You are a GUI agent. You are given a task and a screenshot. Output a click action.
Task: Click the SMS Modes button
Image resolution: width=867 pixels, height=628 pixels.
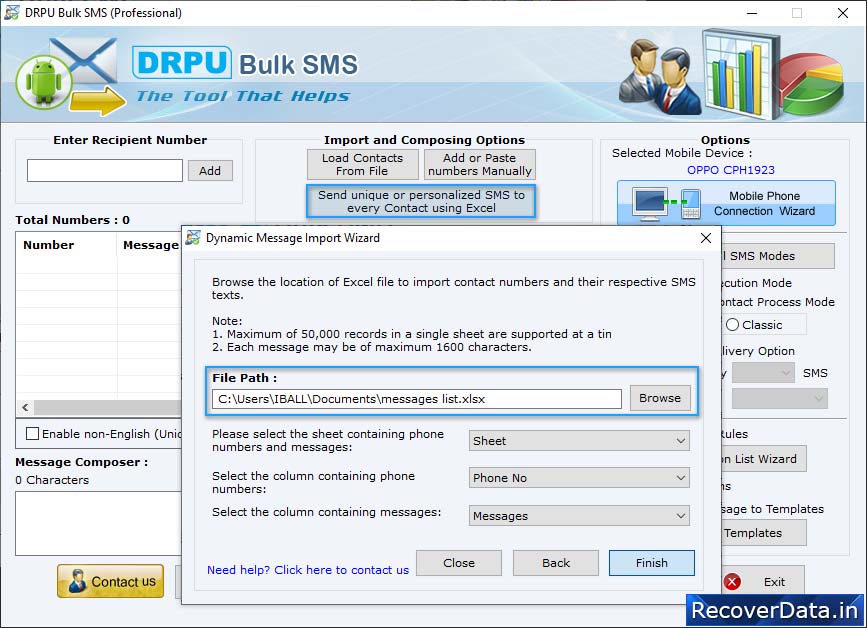tap(778, 256)
